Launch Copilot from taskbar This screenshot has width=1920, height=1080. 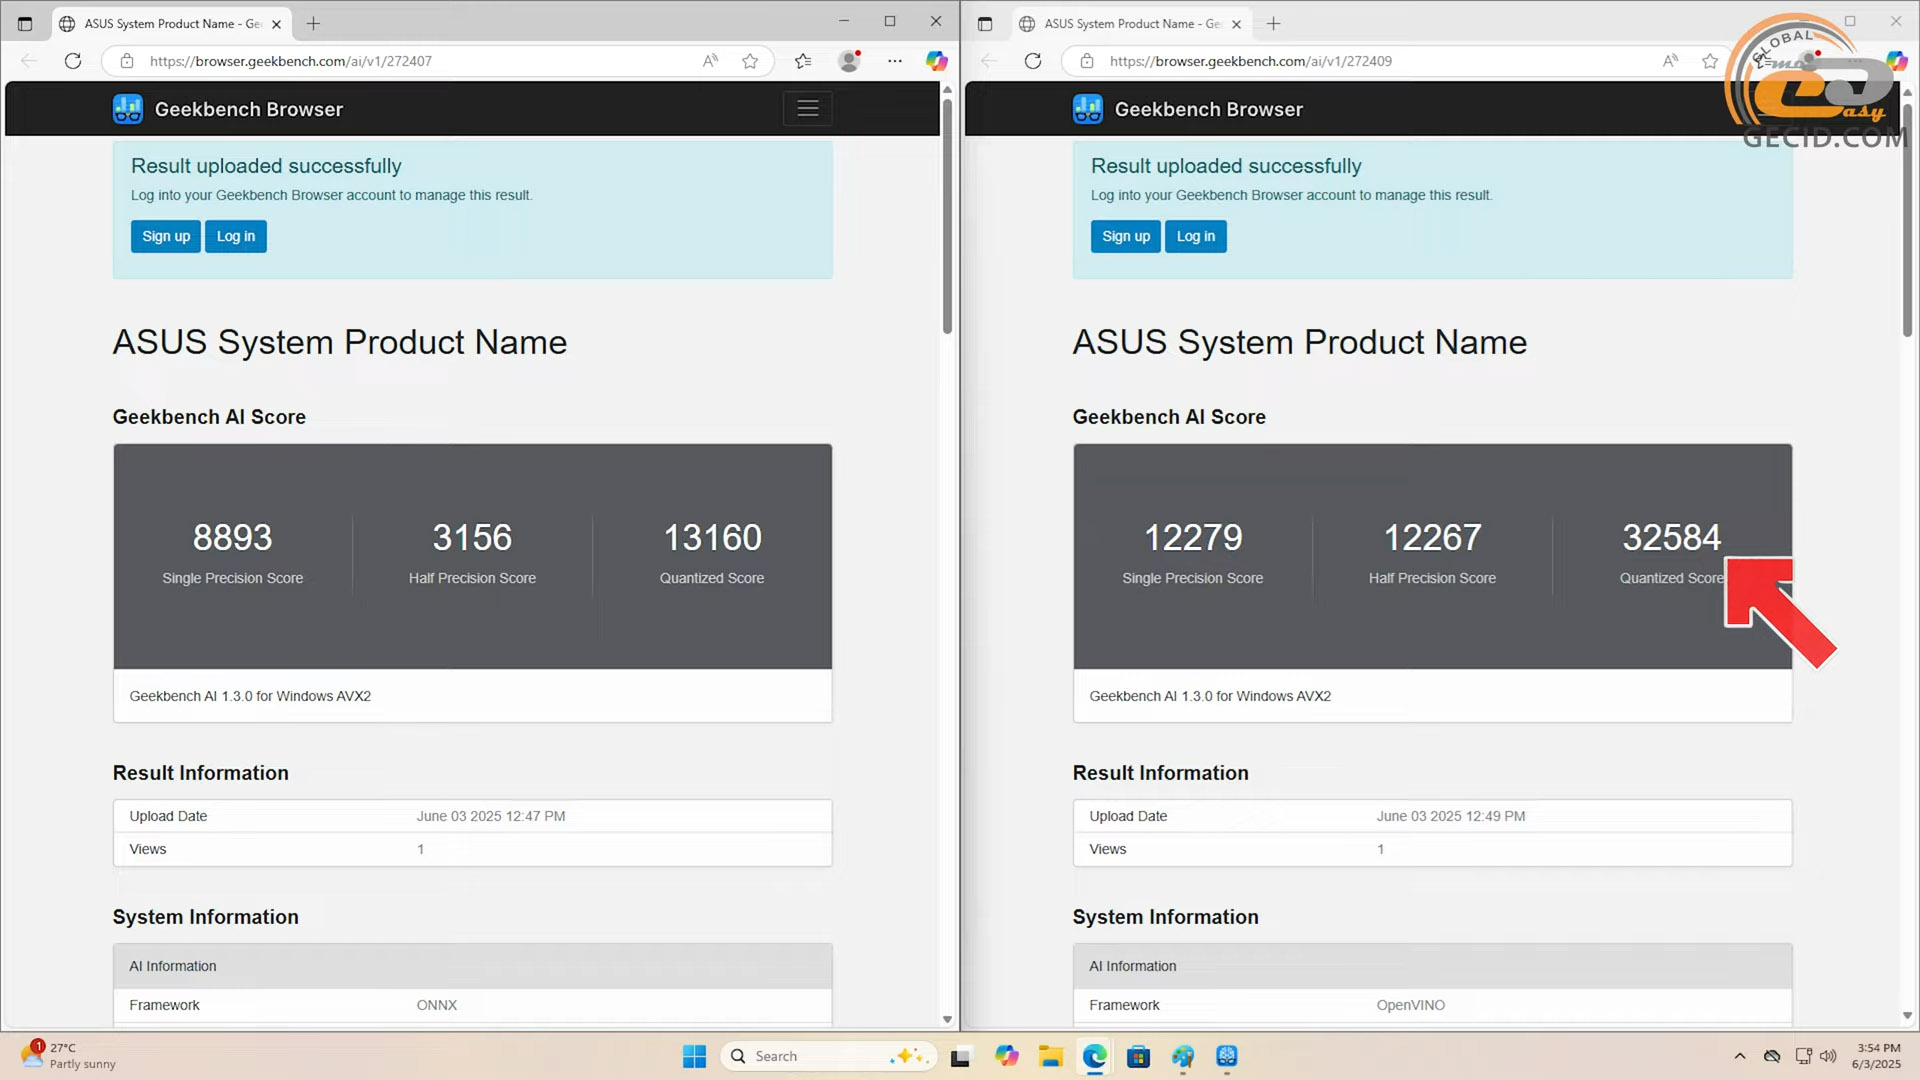coord(1006,1056)
